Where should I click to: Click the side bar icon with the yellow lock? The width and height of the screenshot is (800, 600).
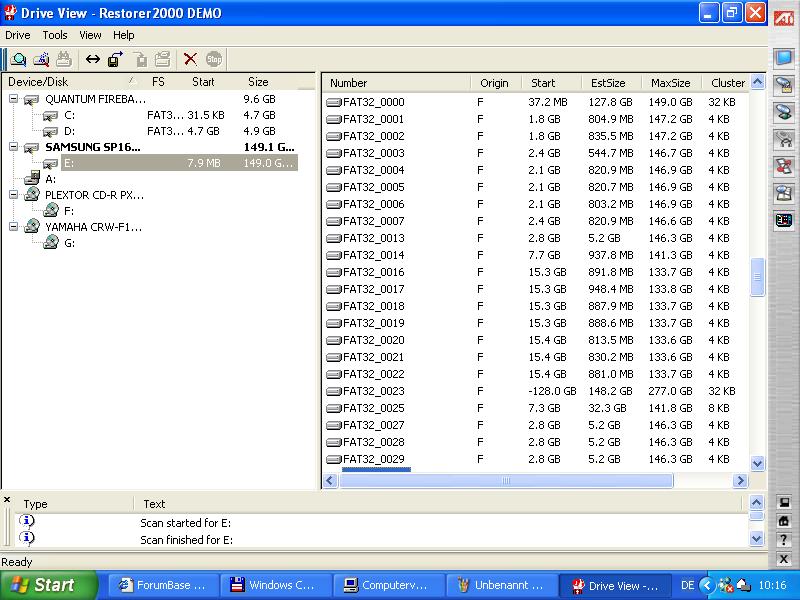pyautogui.click(x=783, y=85)
